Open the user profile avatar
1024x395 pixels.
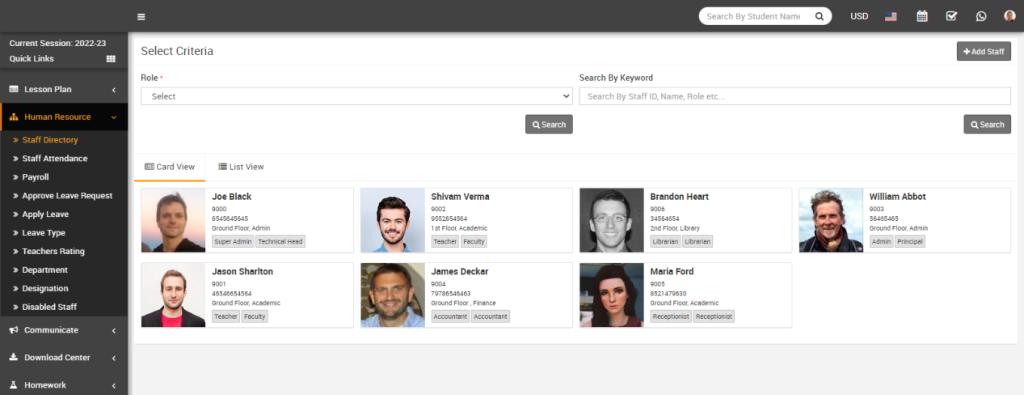[x=1010, y=16]
